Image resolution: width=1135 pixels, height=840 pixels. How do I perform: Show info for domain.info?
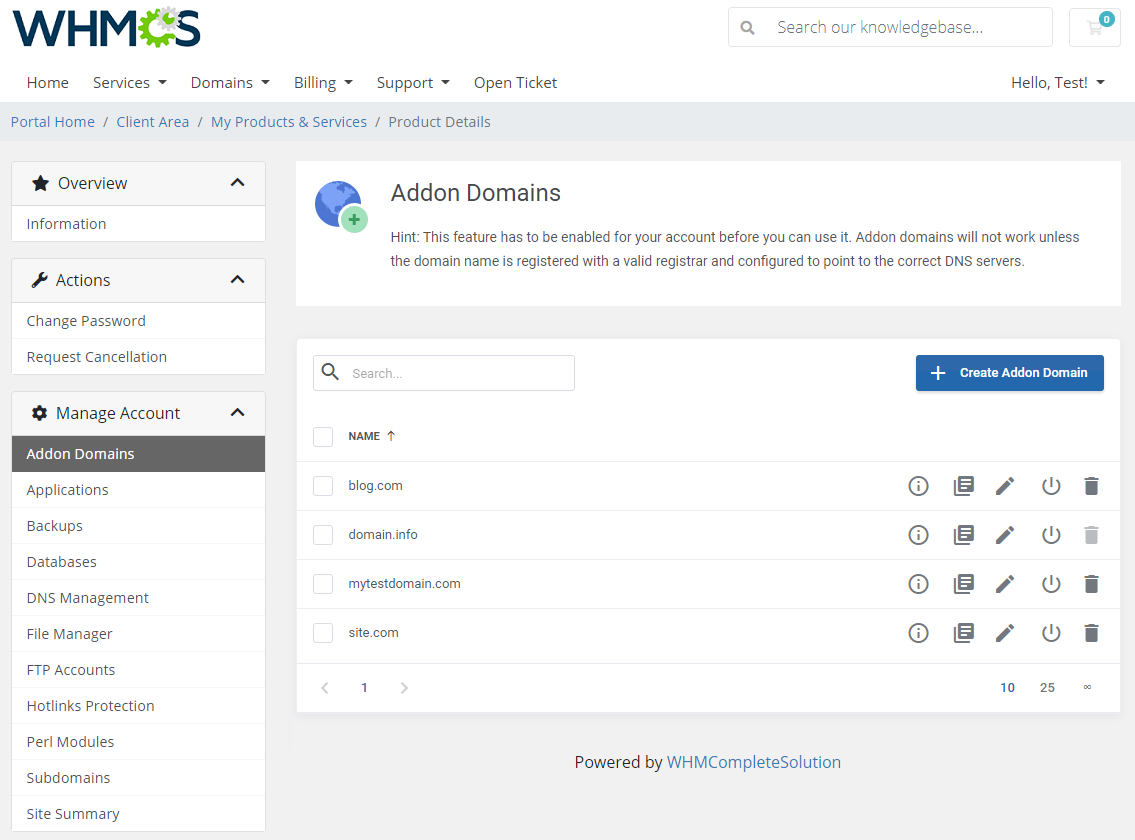pos(918,535)
